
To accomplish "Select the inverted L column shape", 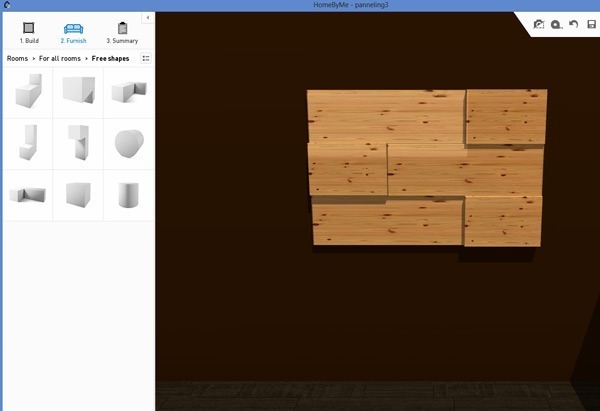I will click(78, 144).
